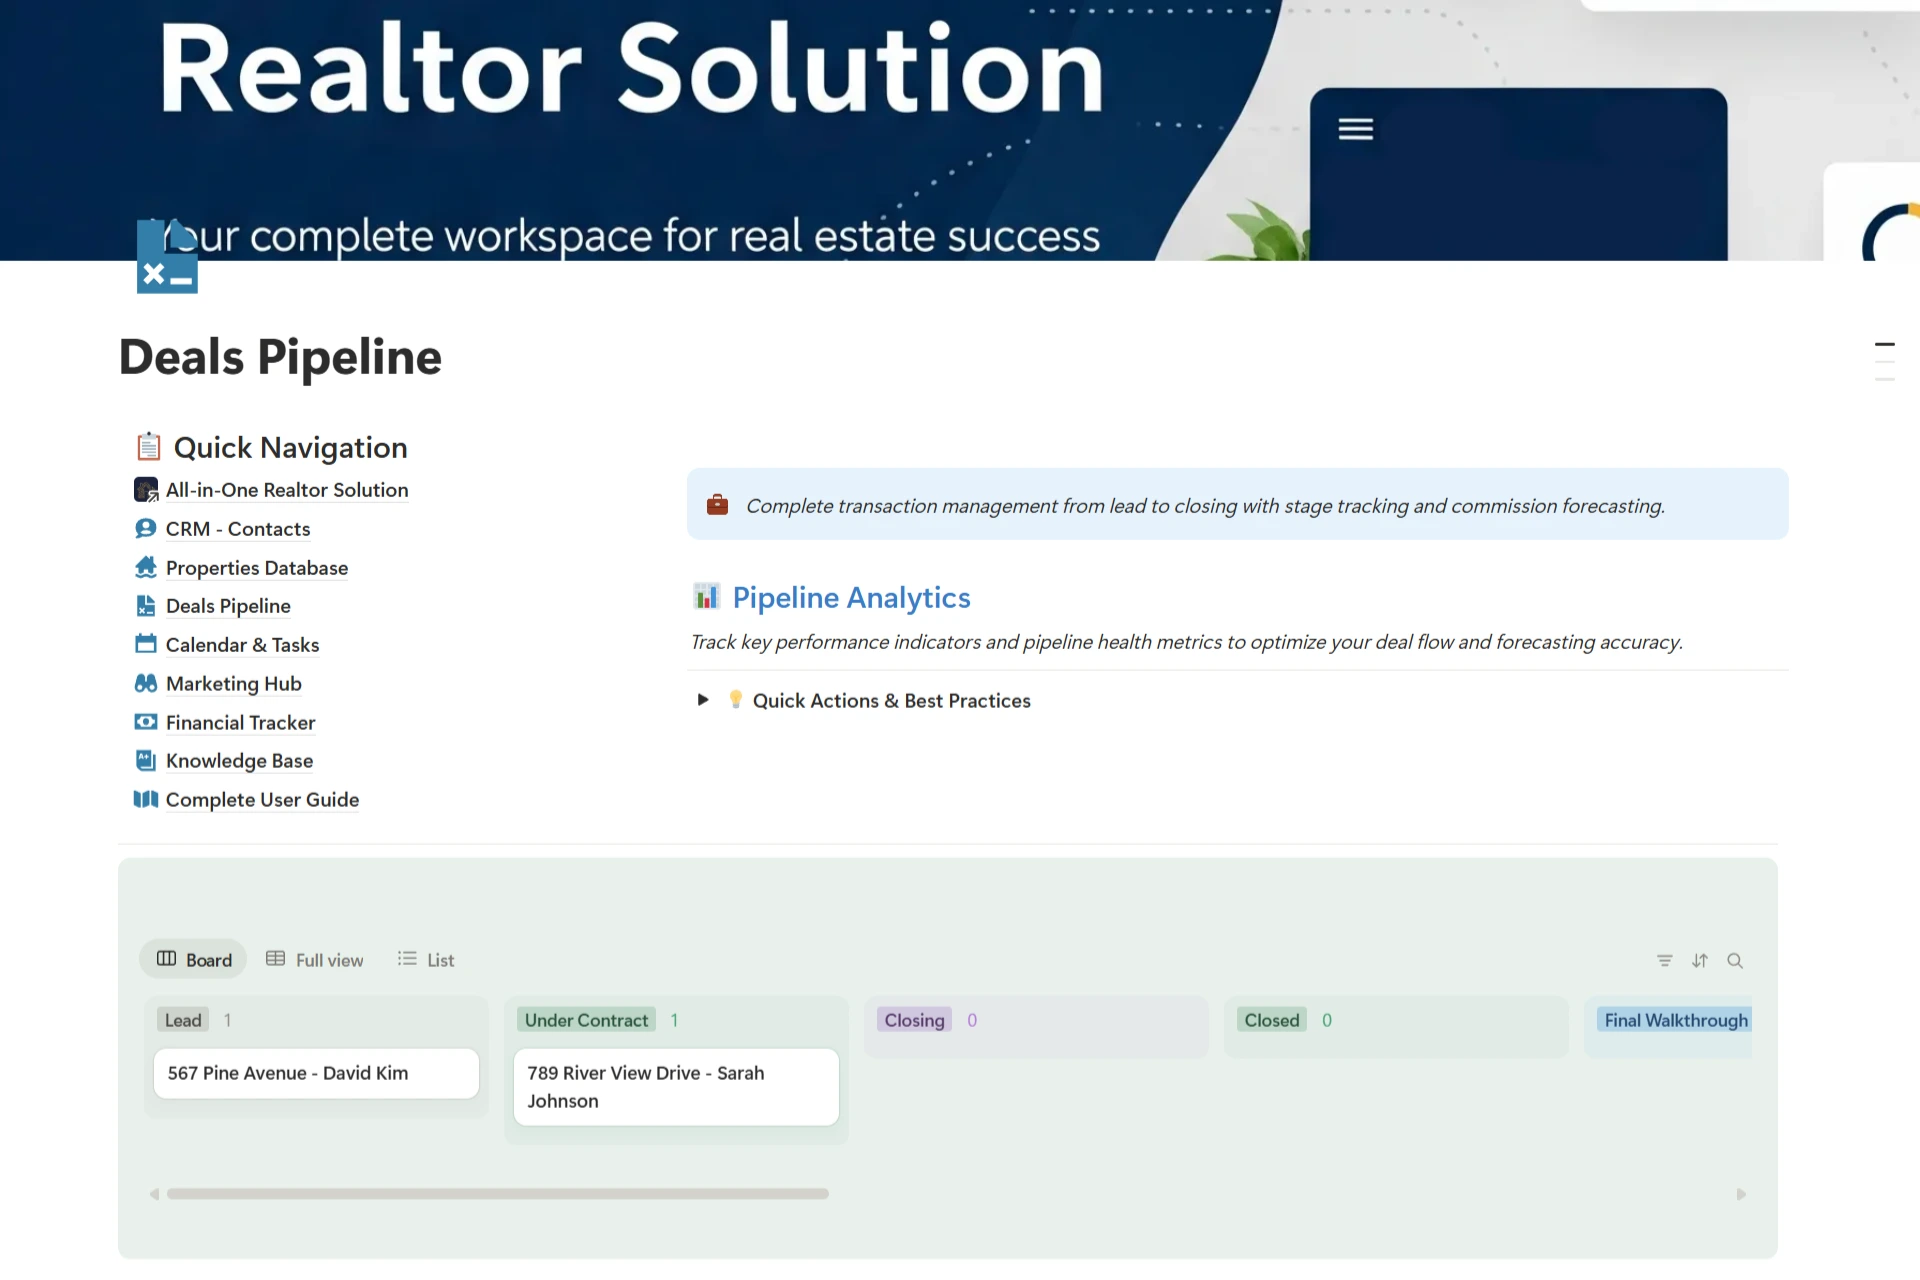Screen dimensions: 1920x1280
Task: Click the filter icon in the database toolbar
Action: pyautogui.click(x=1664, y=960)
